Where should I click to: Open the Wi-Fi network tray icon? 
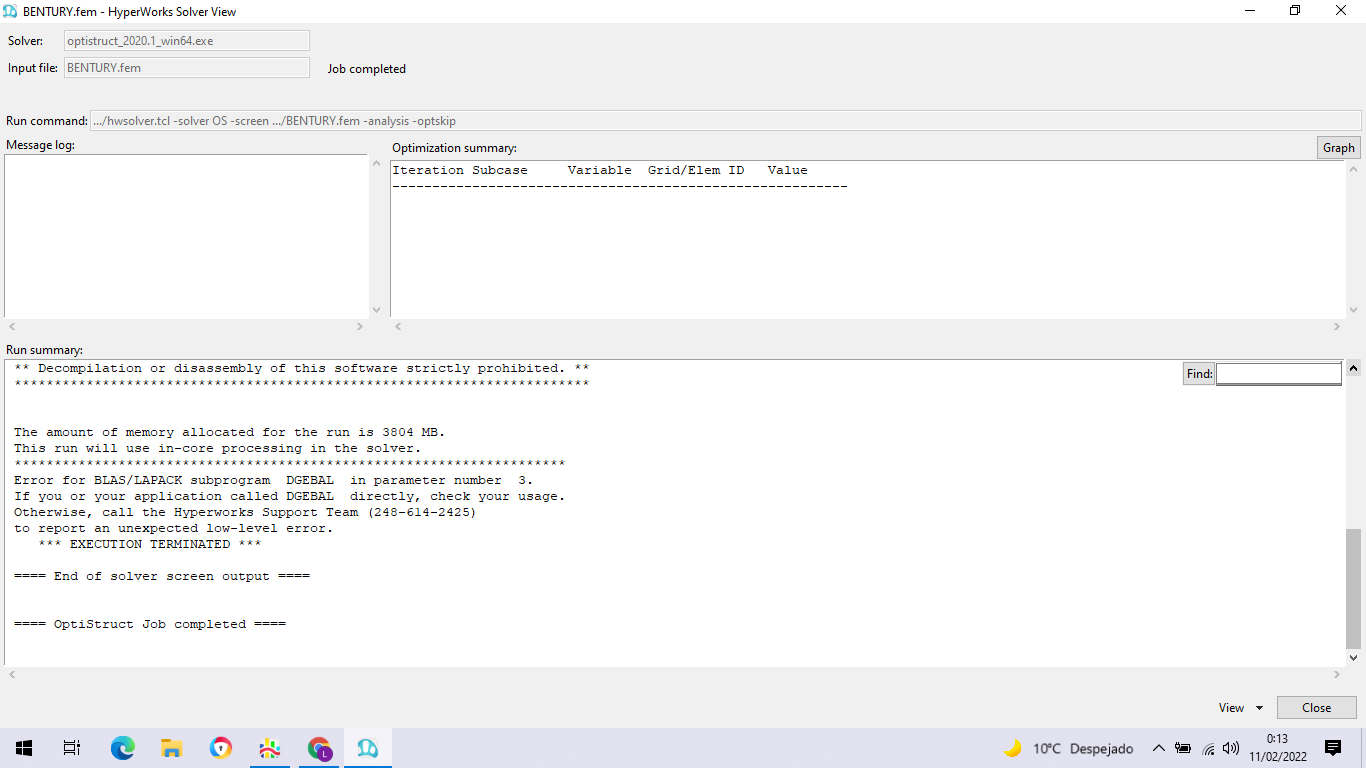pyautogui.click(x=1208, y=748)
